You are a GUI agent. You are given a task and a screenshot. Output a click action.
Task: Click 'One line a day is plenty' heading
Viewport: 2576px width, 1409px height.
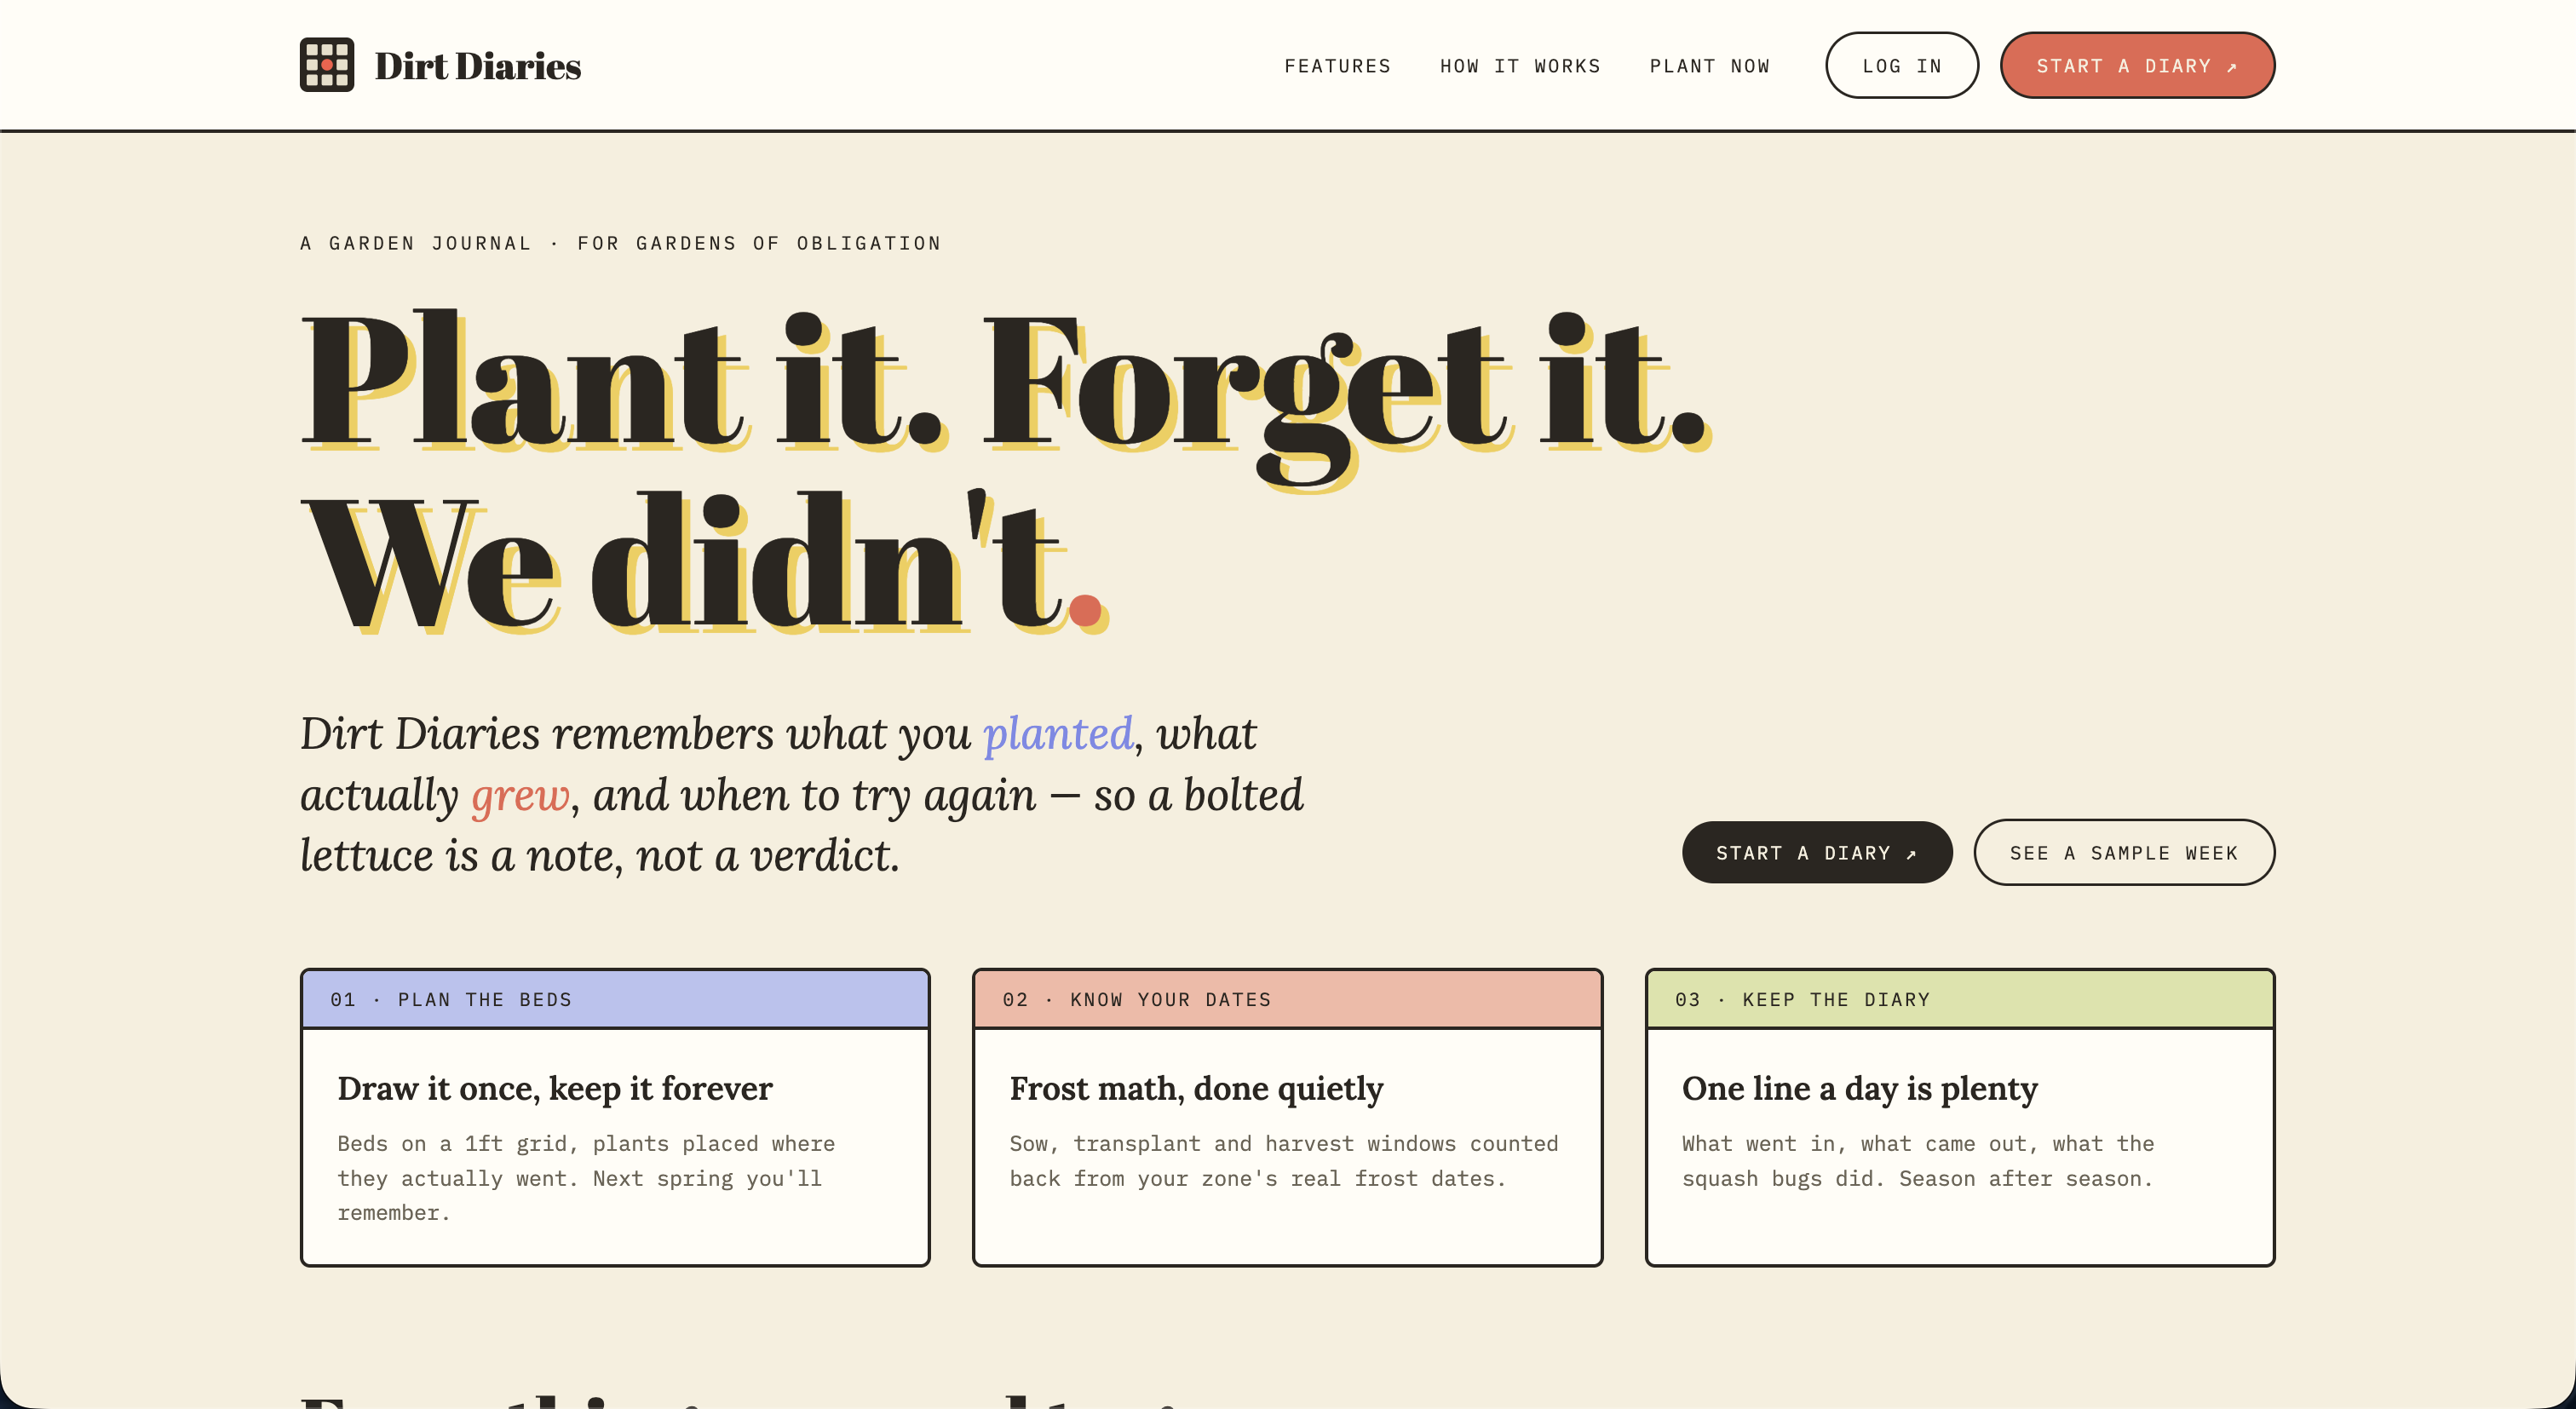[1859, 1088]
